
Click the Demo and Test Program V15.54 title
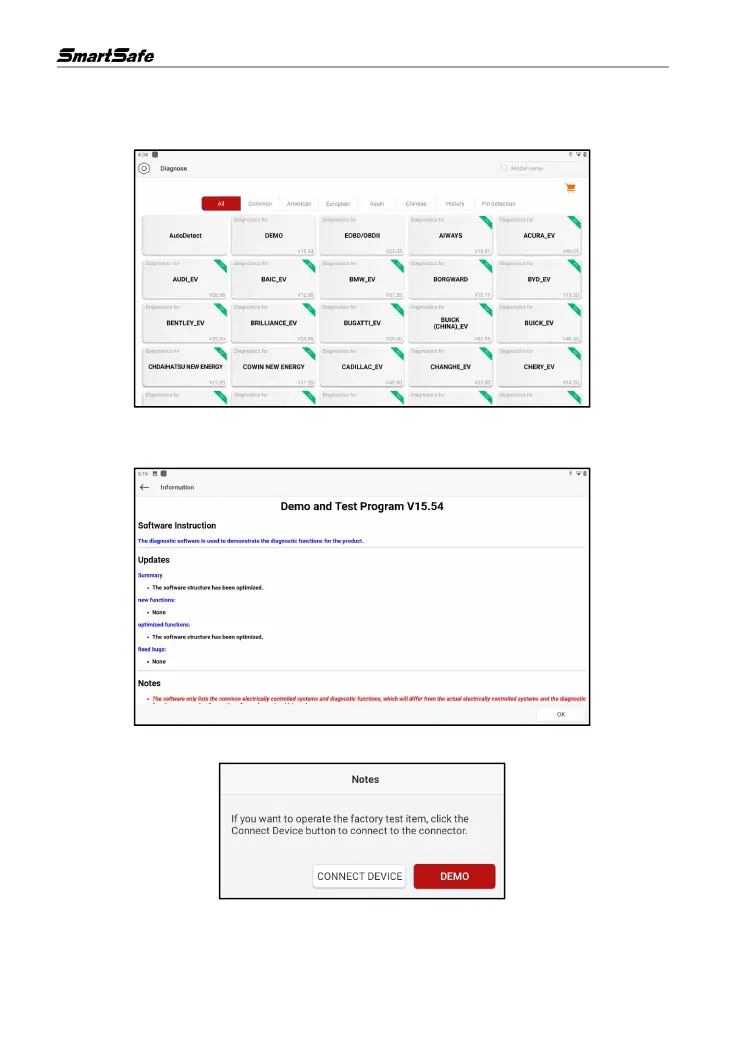pos(362,506)
